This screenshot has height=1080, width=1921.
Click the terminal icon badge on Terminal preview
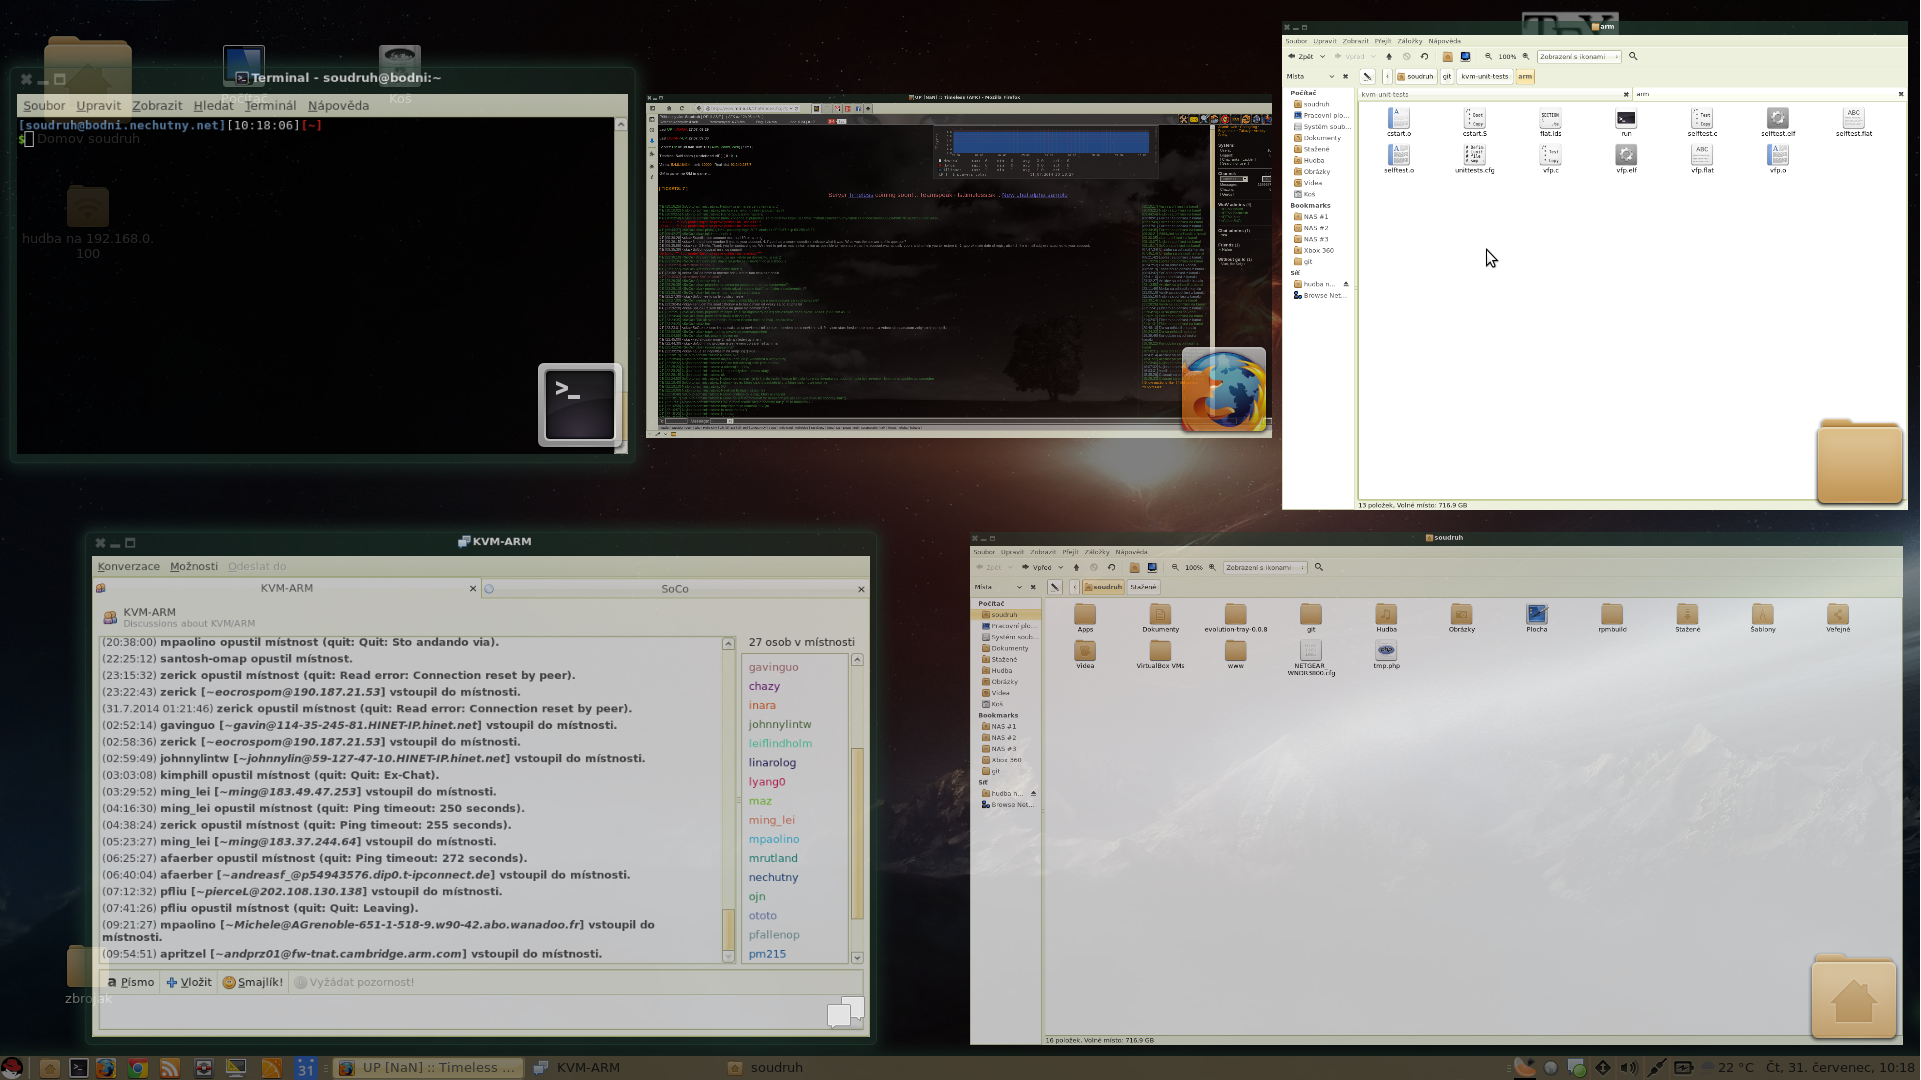click(580, 404)
